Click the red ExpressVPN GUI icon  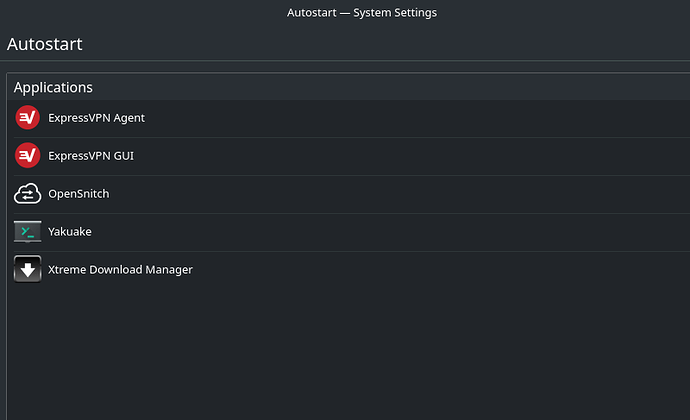pyautogui.click(x=27, y=155)
